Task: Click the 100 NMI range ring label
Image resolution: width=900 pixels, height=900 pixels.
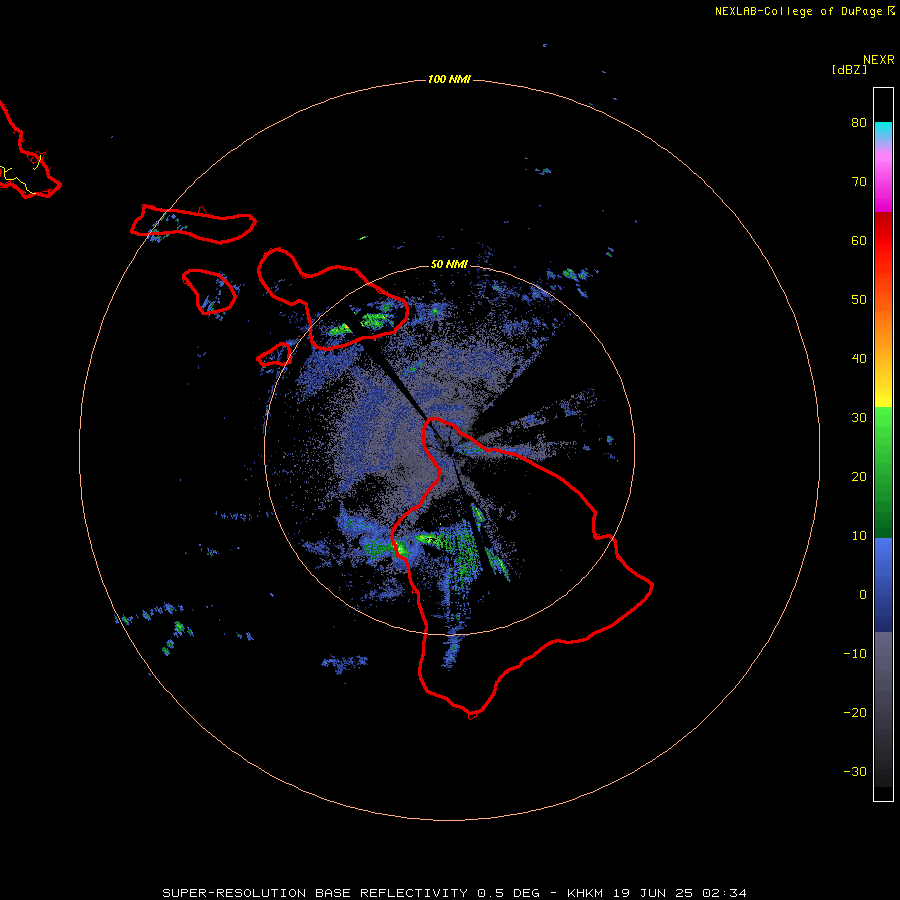Action: (449, 79)
